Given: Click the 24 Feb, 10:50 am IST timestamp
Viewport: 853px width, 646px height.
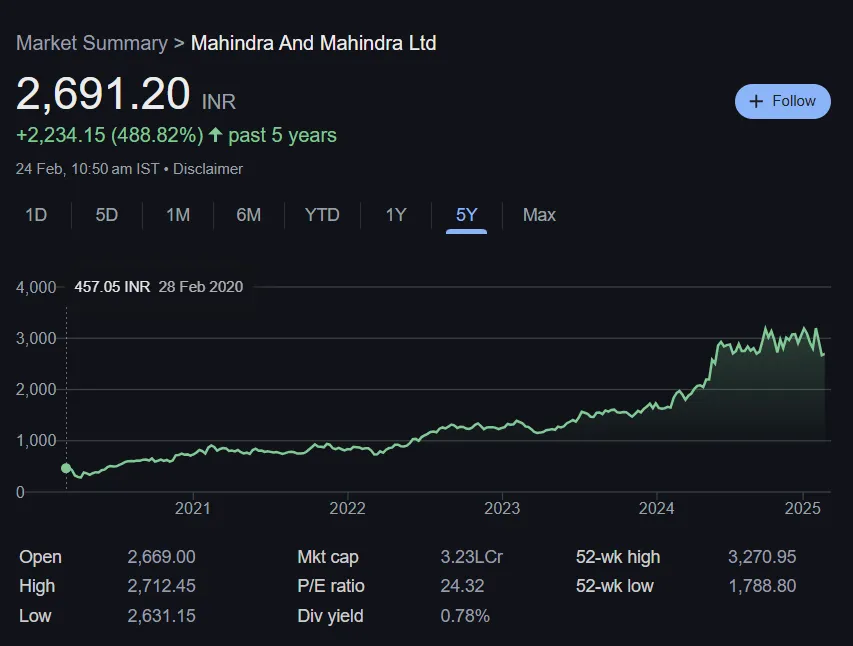Looking at the screenshot, I should (88, 169).
